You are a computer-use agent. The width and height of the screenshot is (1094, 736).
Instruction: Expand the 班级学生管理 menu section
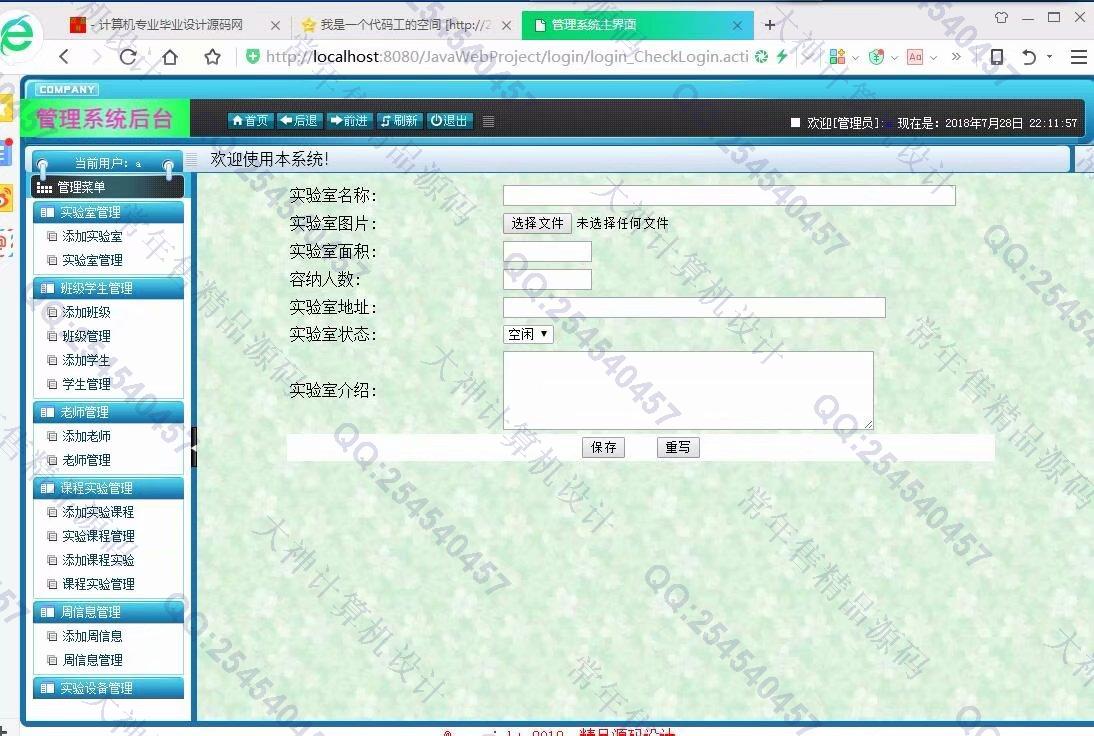(x=108, y=288)
